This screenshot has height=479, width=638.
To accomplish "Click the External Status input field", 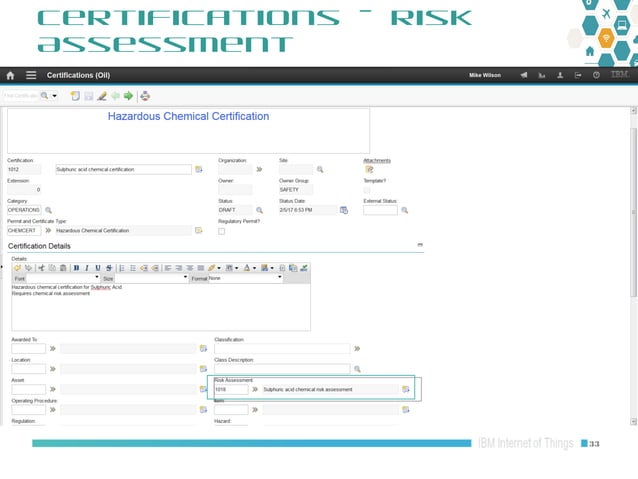I will pyautogui.click(x=380, y=210).
